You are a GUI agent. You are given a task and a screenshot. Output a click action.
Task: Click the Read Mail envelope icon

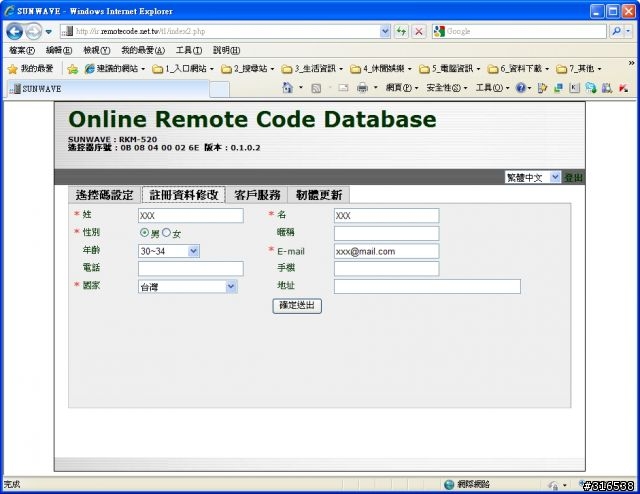[343, 88]
